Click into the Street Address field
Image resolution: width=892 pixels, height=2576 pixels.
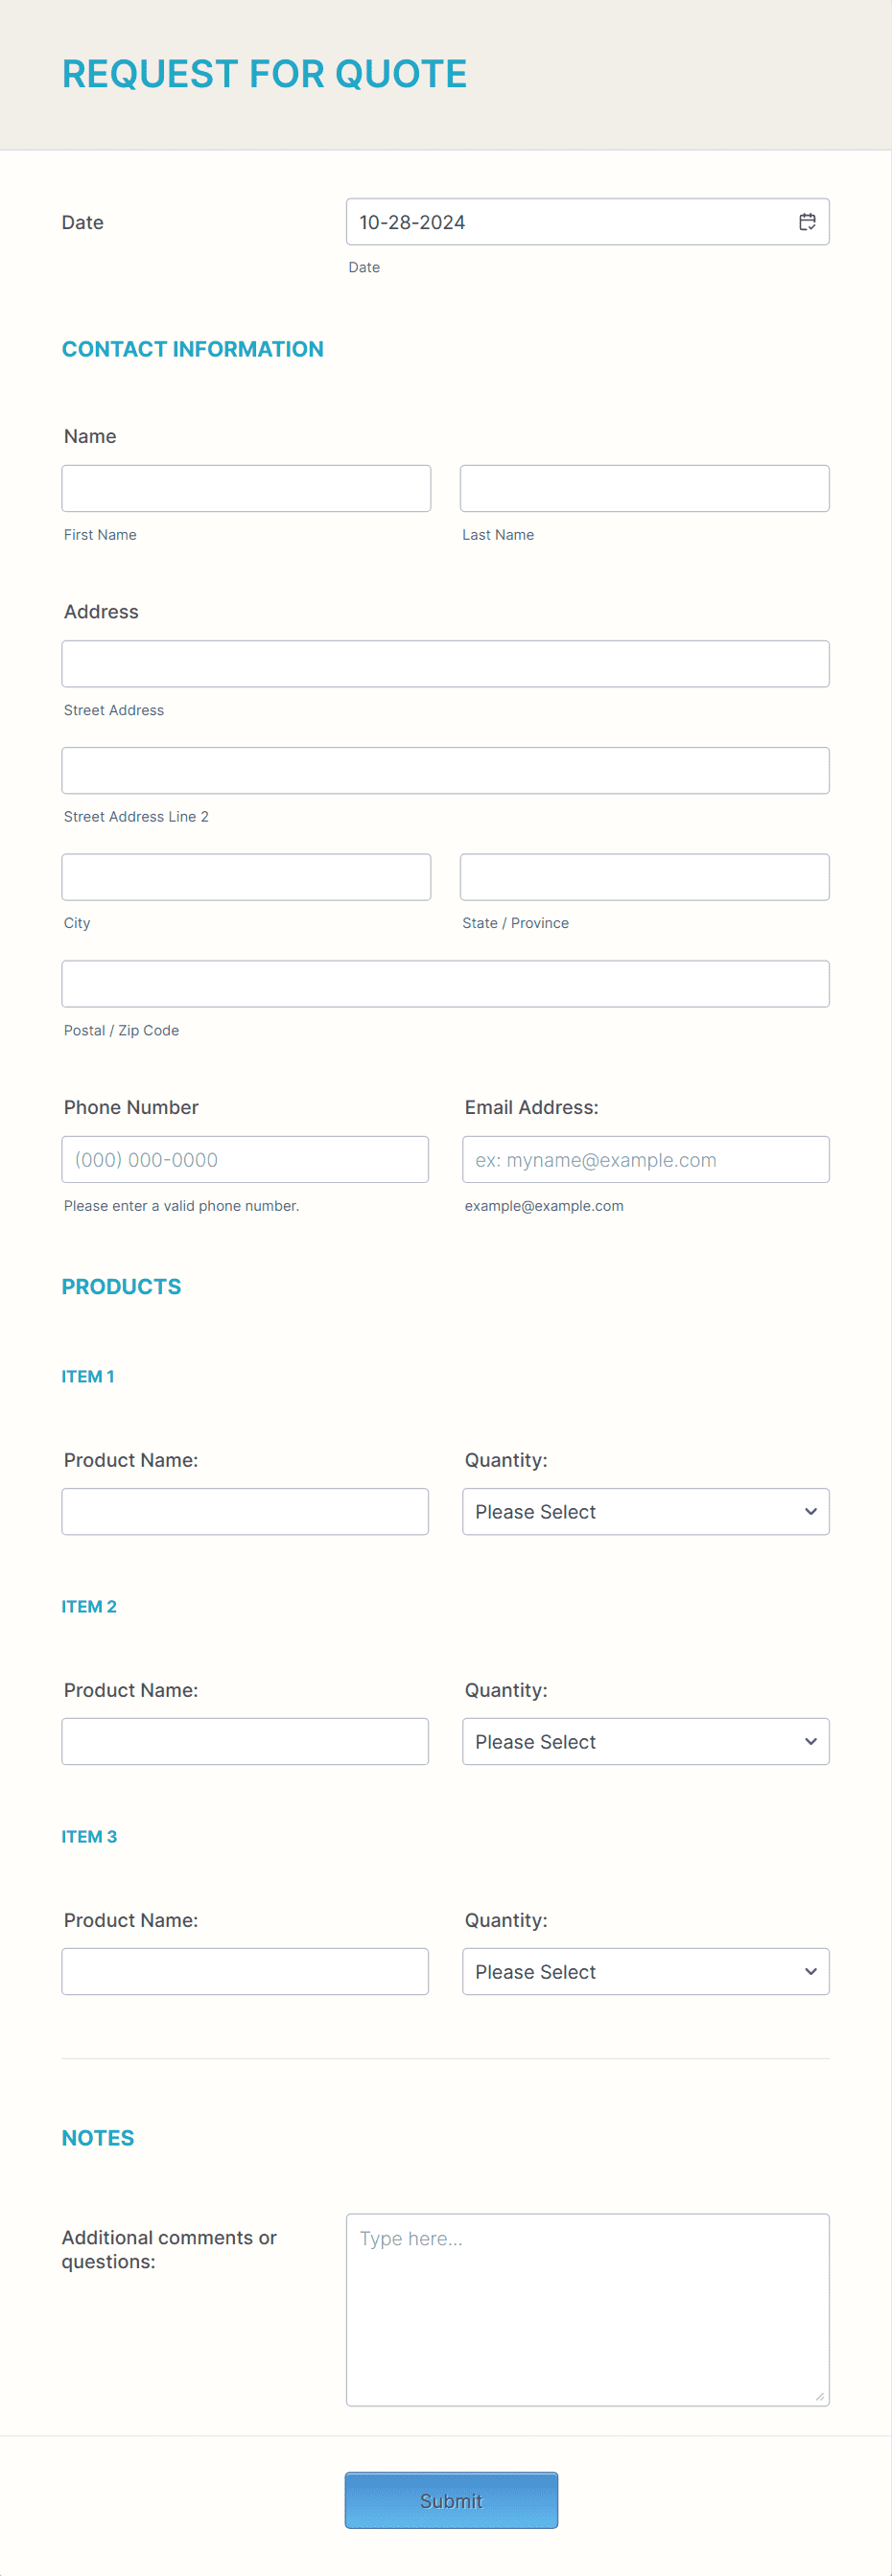445,663
